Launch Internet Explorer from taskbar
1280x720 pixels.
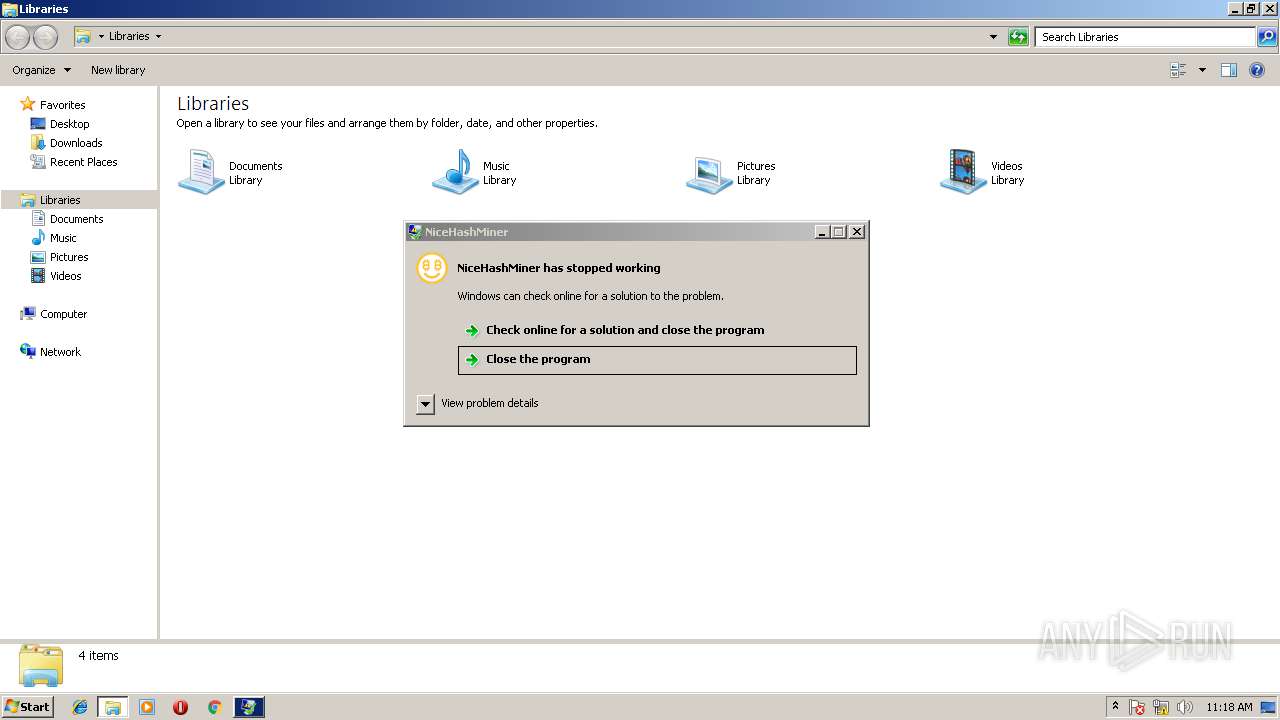coord(80,707)
